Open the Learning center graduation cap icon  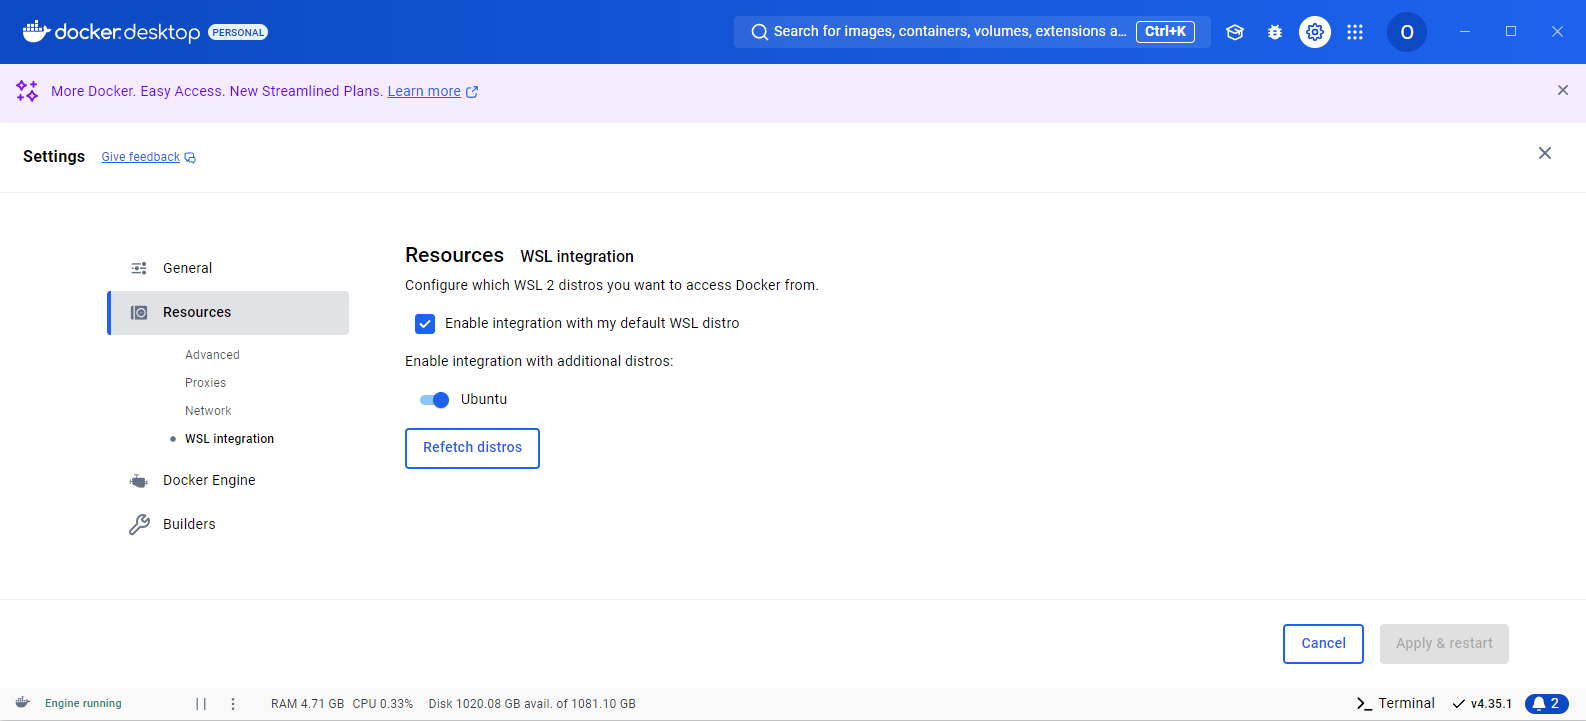tap(1235, 32)
